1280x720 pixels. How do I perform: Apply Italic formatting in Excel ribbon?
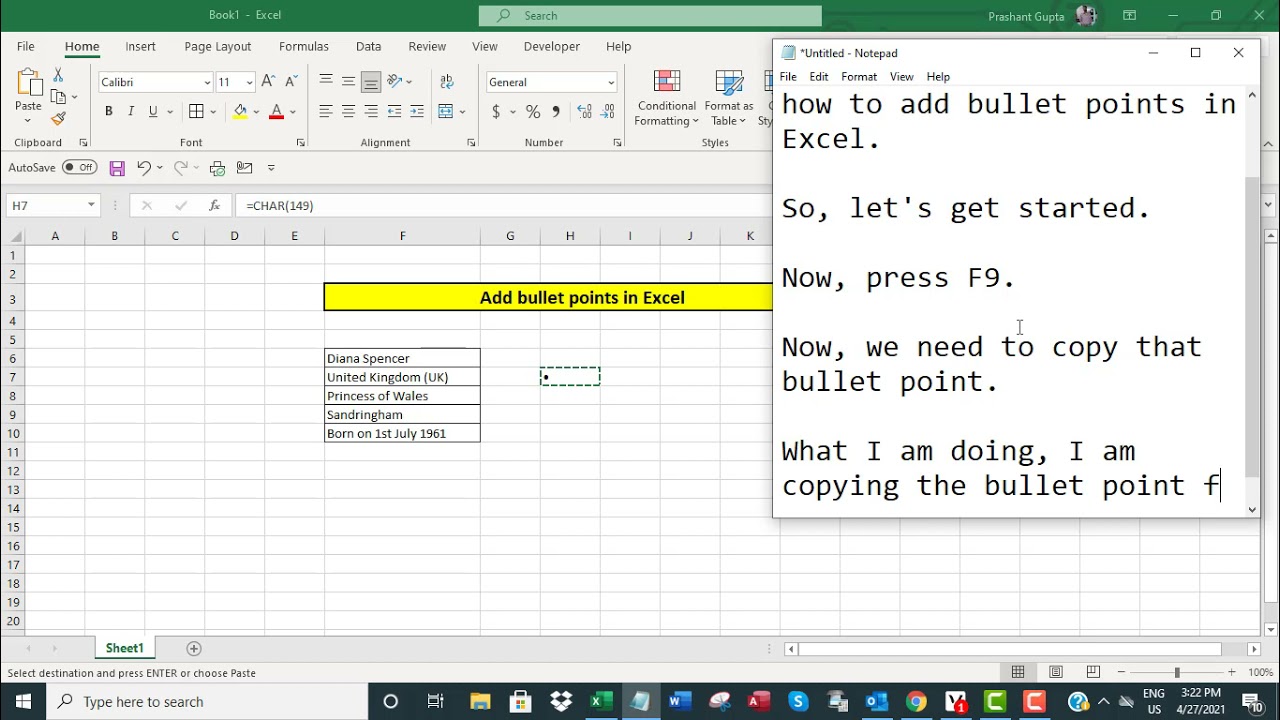[130, 111]
